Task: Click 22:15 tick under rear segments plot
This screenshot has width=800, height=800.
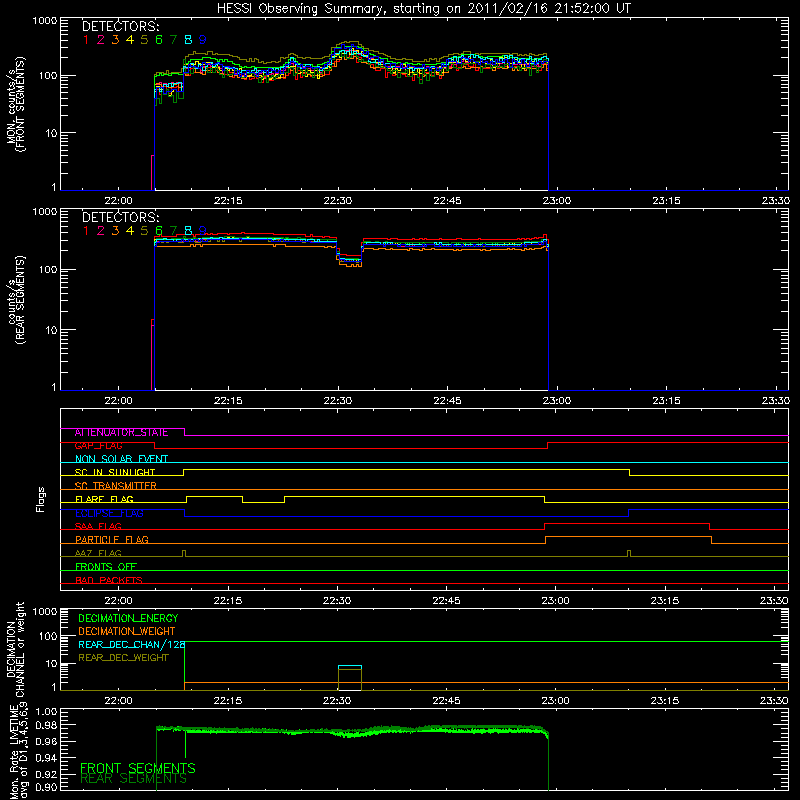Action: 228,401
